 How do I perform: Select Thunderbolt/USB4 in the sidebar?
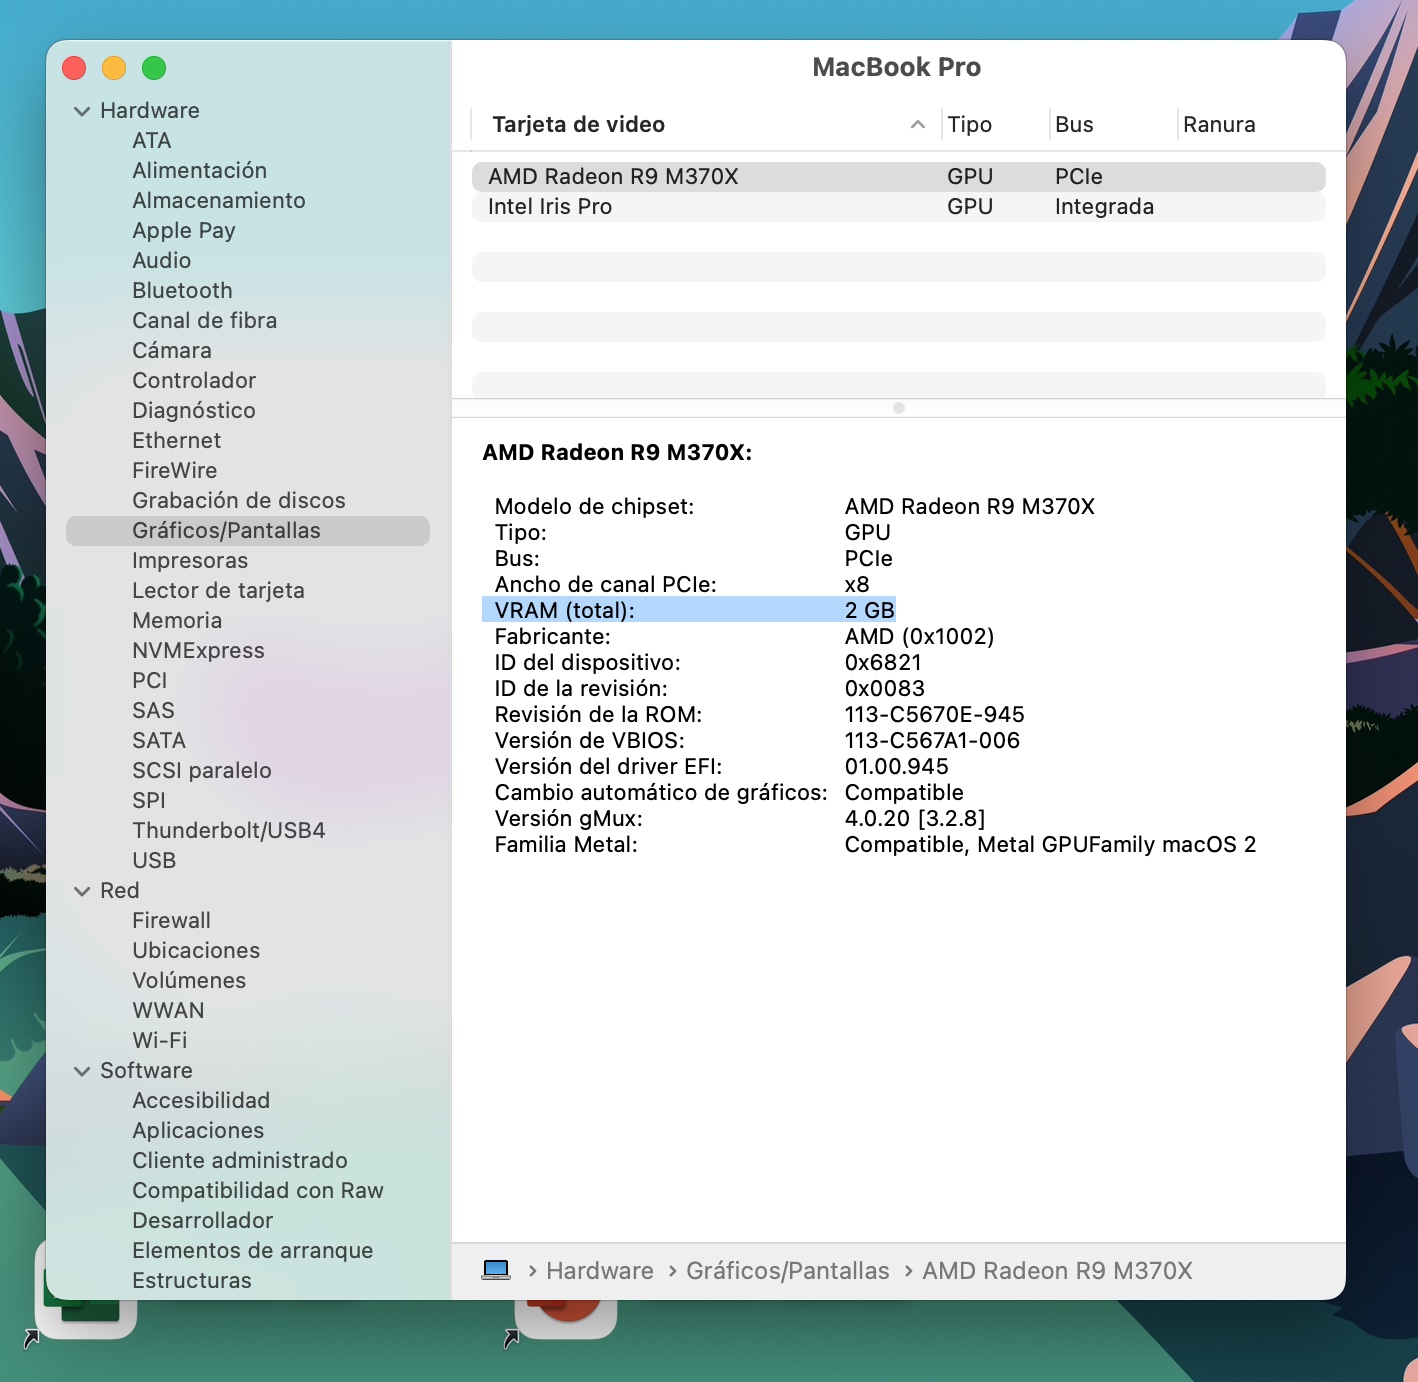(228, 831)
